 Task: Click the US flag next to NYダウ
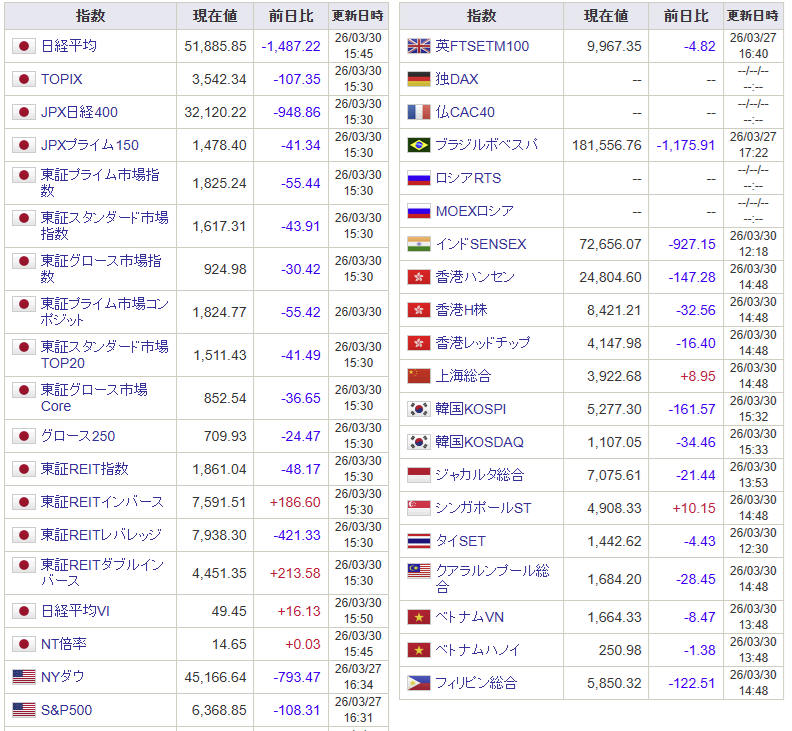[x=24, y=677]
